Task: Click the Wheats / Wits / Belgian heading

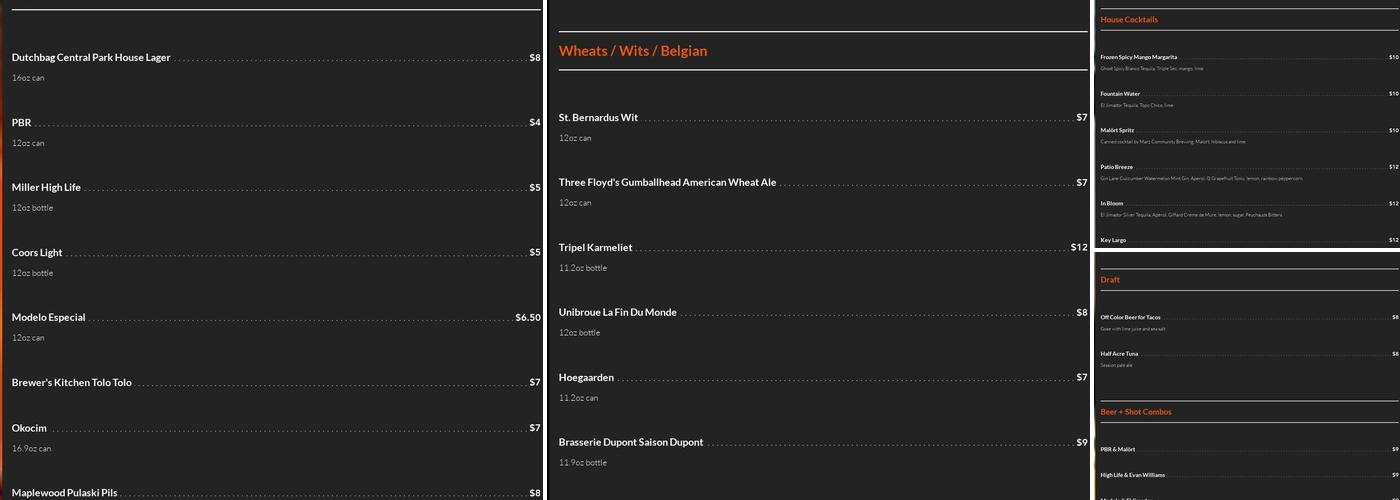Action: coord(633,51)
